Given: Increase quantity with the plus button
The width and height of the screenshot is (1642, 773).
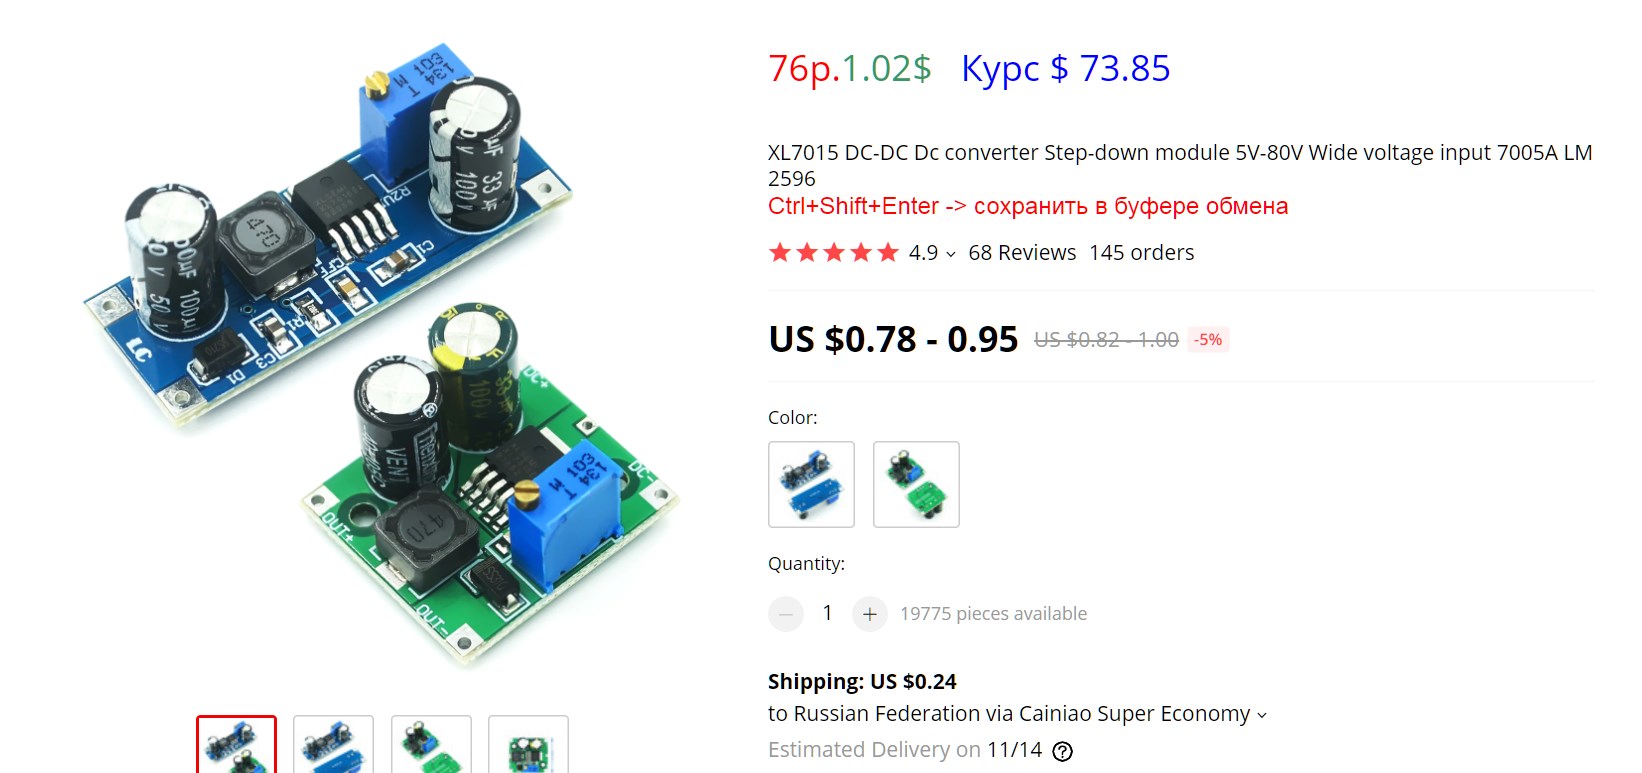Looking at the screenshot, I should (870, 614).
